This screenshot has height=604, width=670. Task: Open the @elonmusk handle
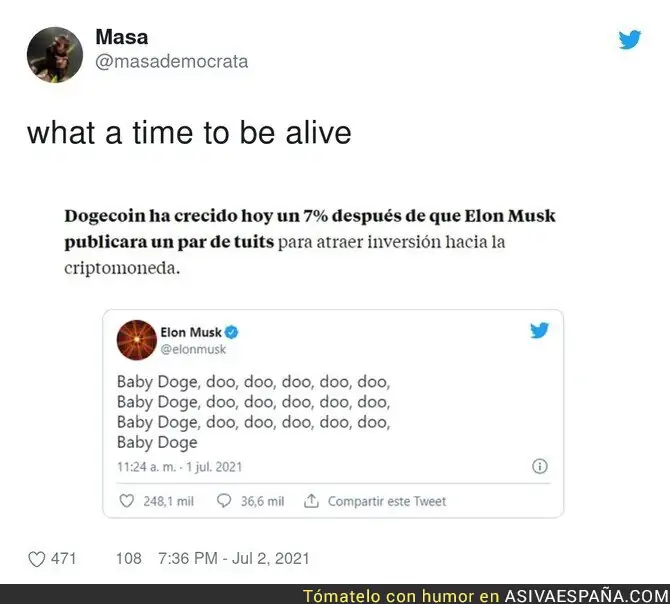[193, 349]
